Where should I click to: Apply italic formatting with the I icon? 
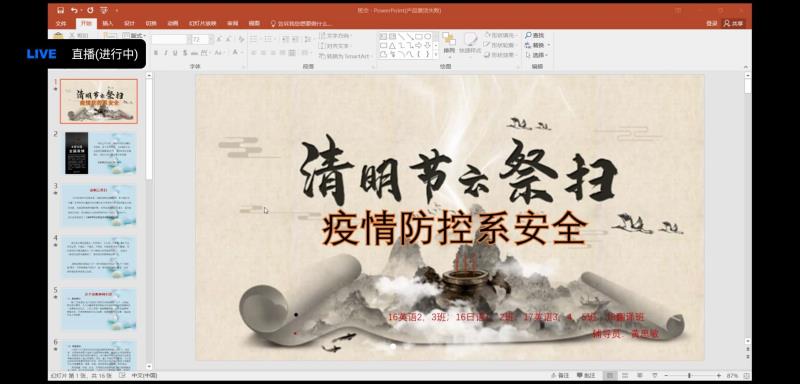(x=165, y=53)
